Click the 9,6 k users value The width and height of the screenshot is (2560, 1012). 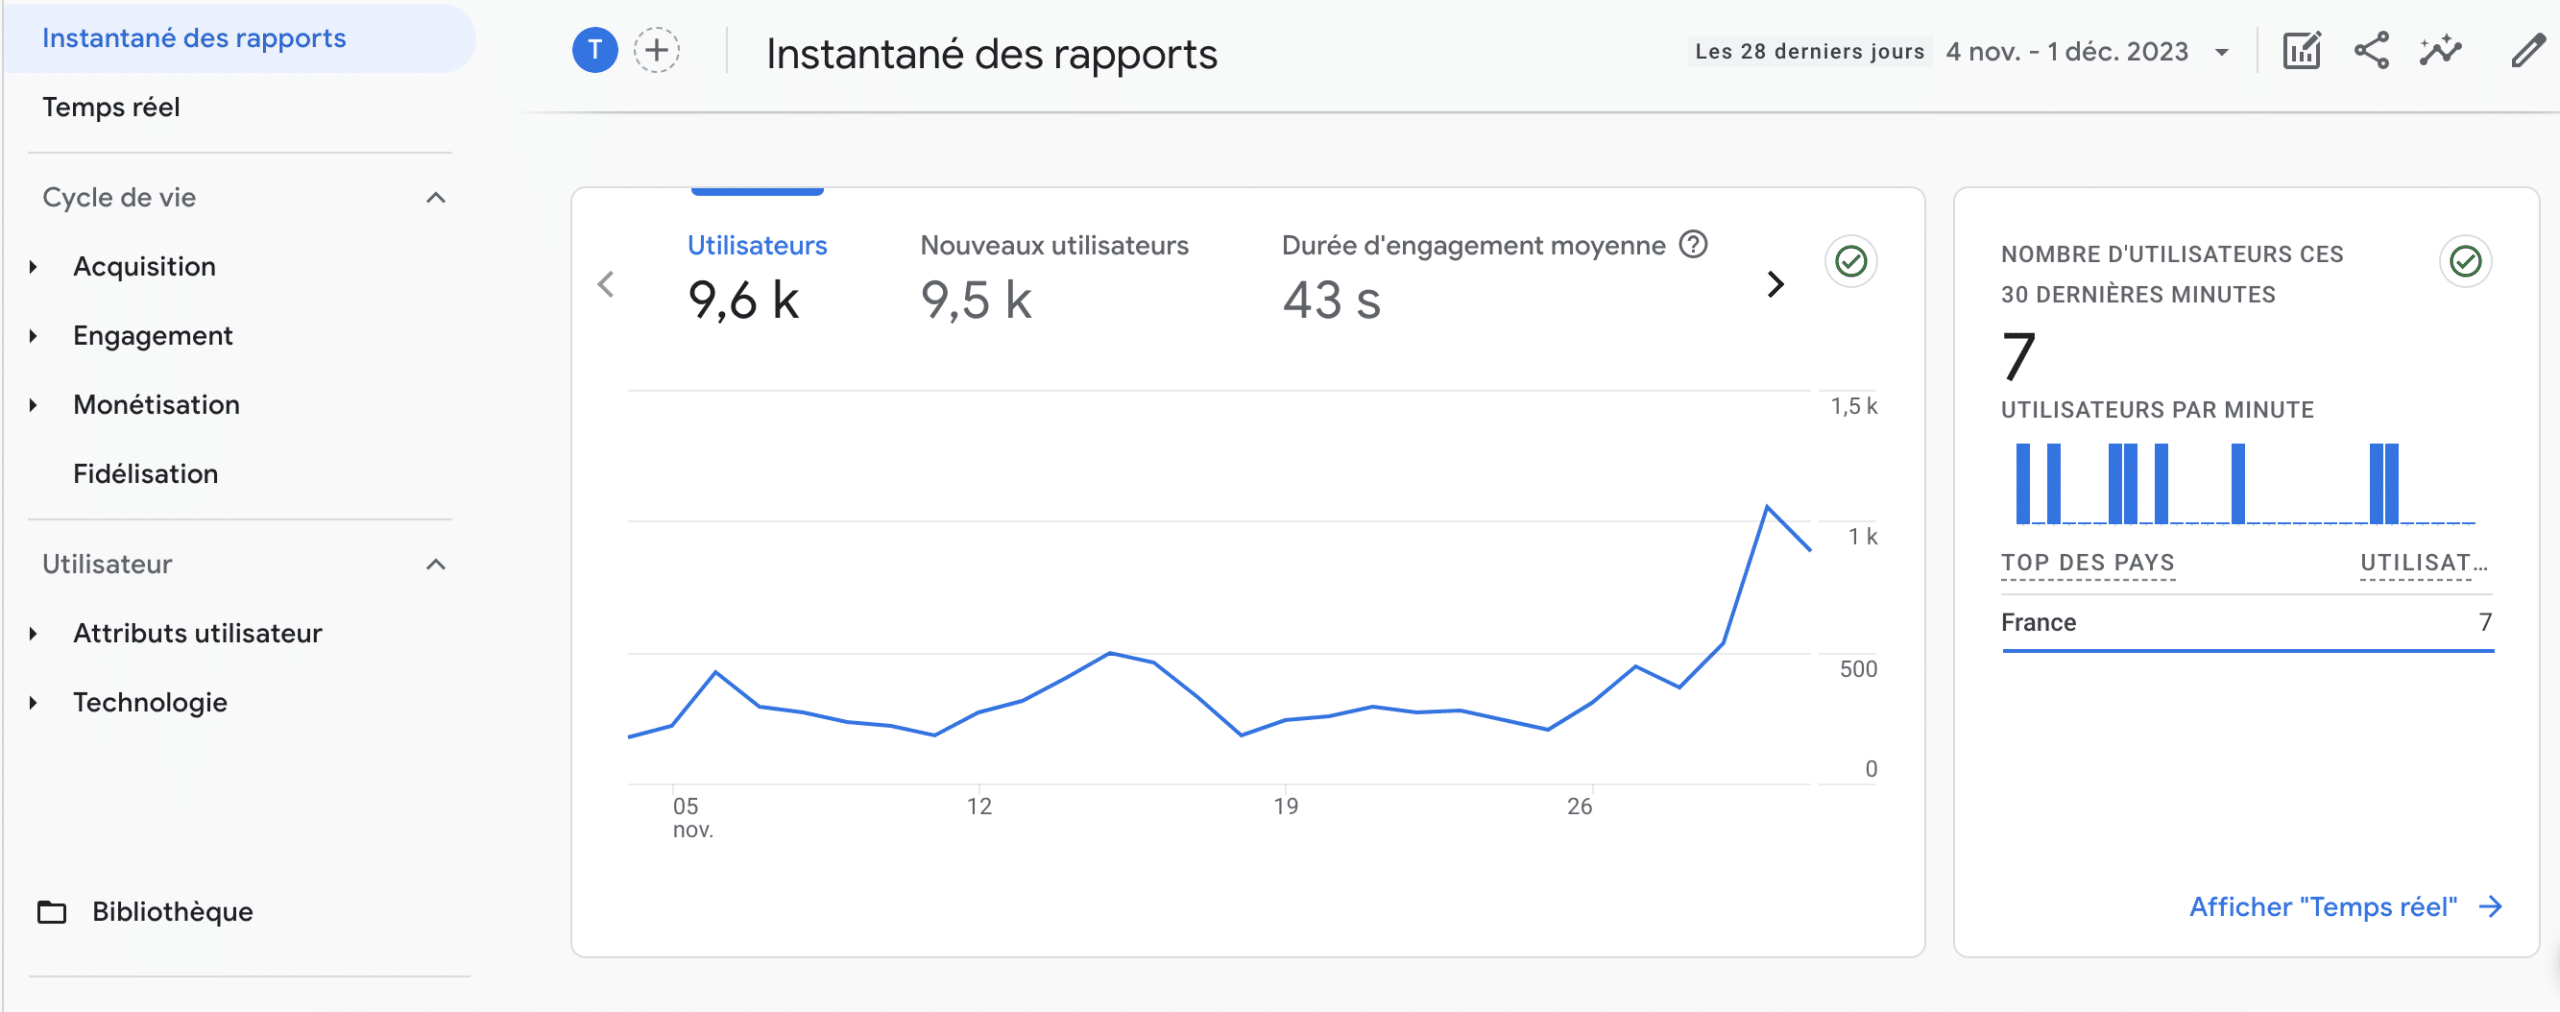(x=743, y=300)
